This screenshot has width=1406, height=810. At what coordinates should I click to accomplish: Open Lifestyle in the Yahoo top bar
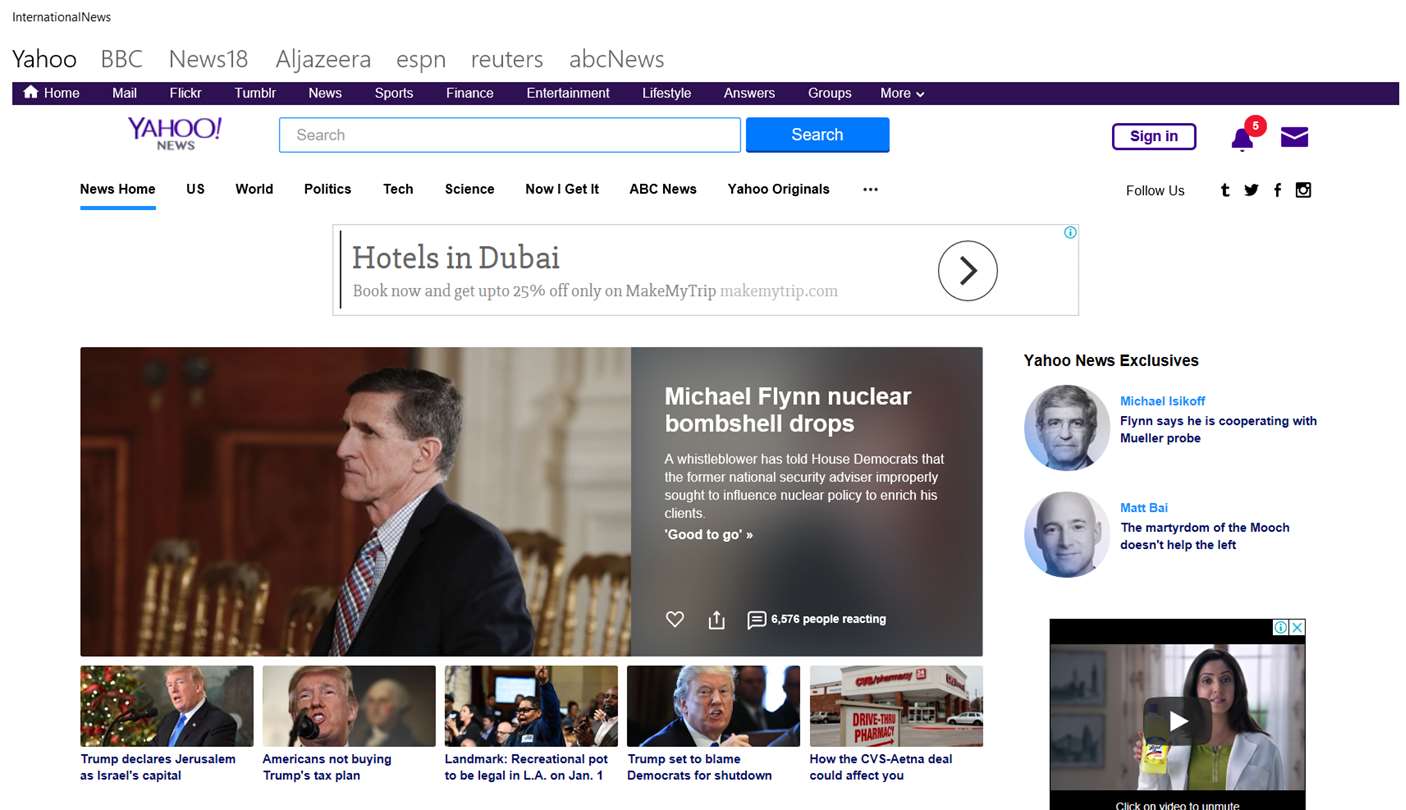(667, 93)
